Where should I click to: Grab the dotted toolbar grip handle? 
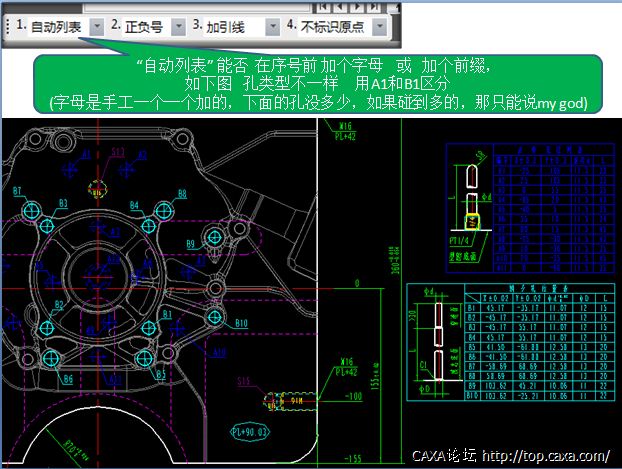click(x=8, y=26)
